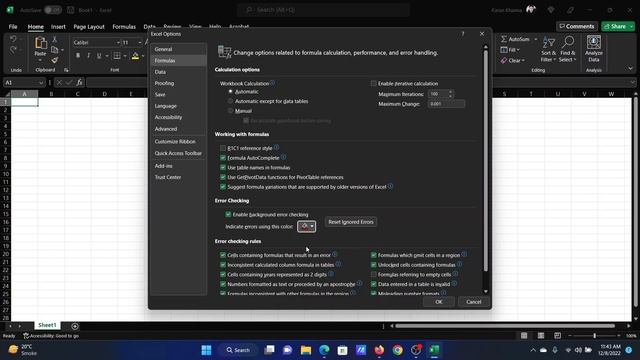Add a new sheet with plus icon

click(75, 326)
